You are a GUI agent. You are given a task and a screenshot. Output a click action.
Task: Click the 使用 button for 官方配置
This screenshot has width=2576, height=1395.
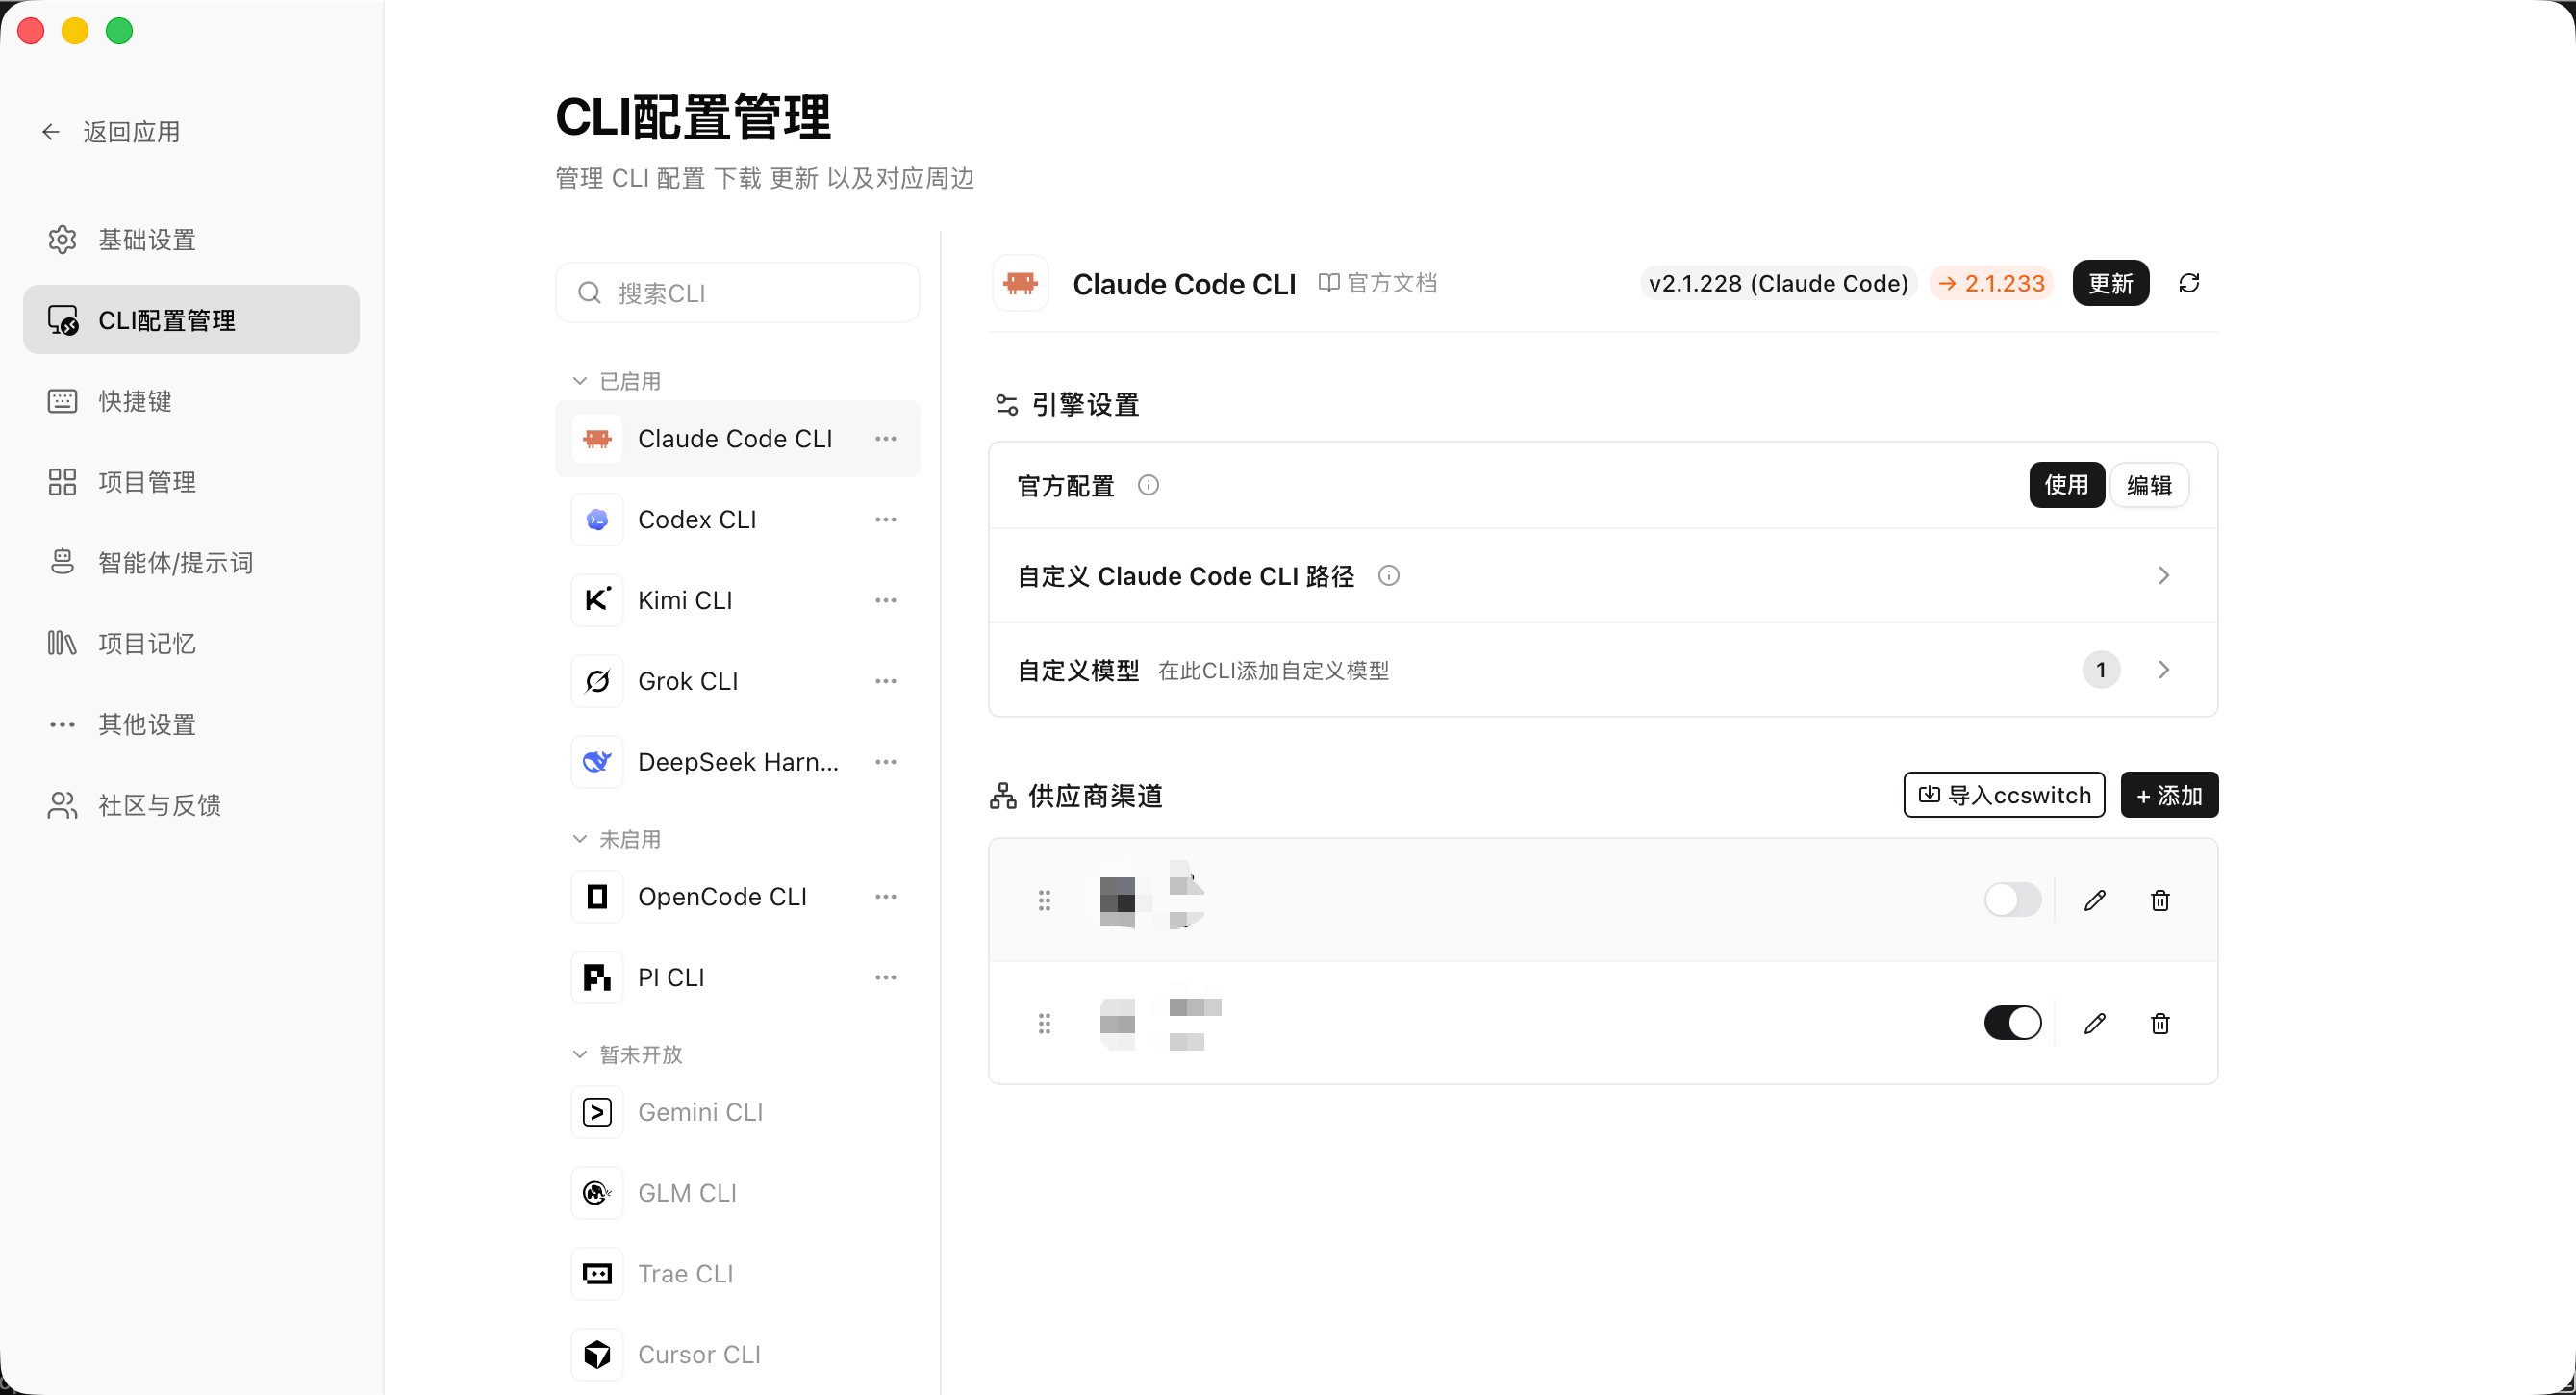click(x=2067, y=485)
